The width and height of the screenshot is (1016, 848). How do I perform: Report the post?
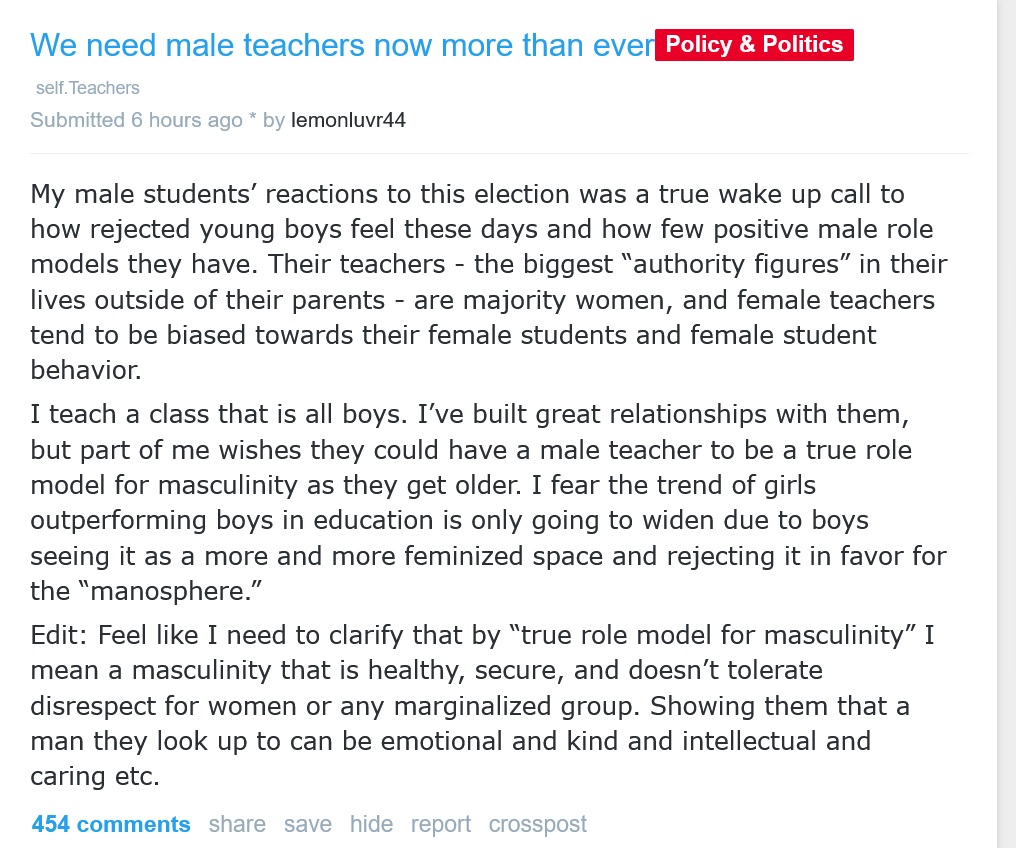pos(440,824)
